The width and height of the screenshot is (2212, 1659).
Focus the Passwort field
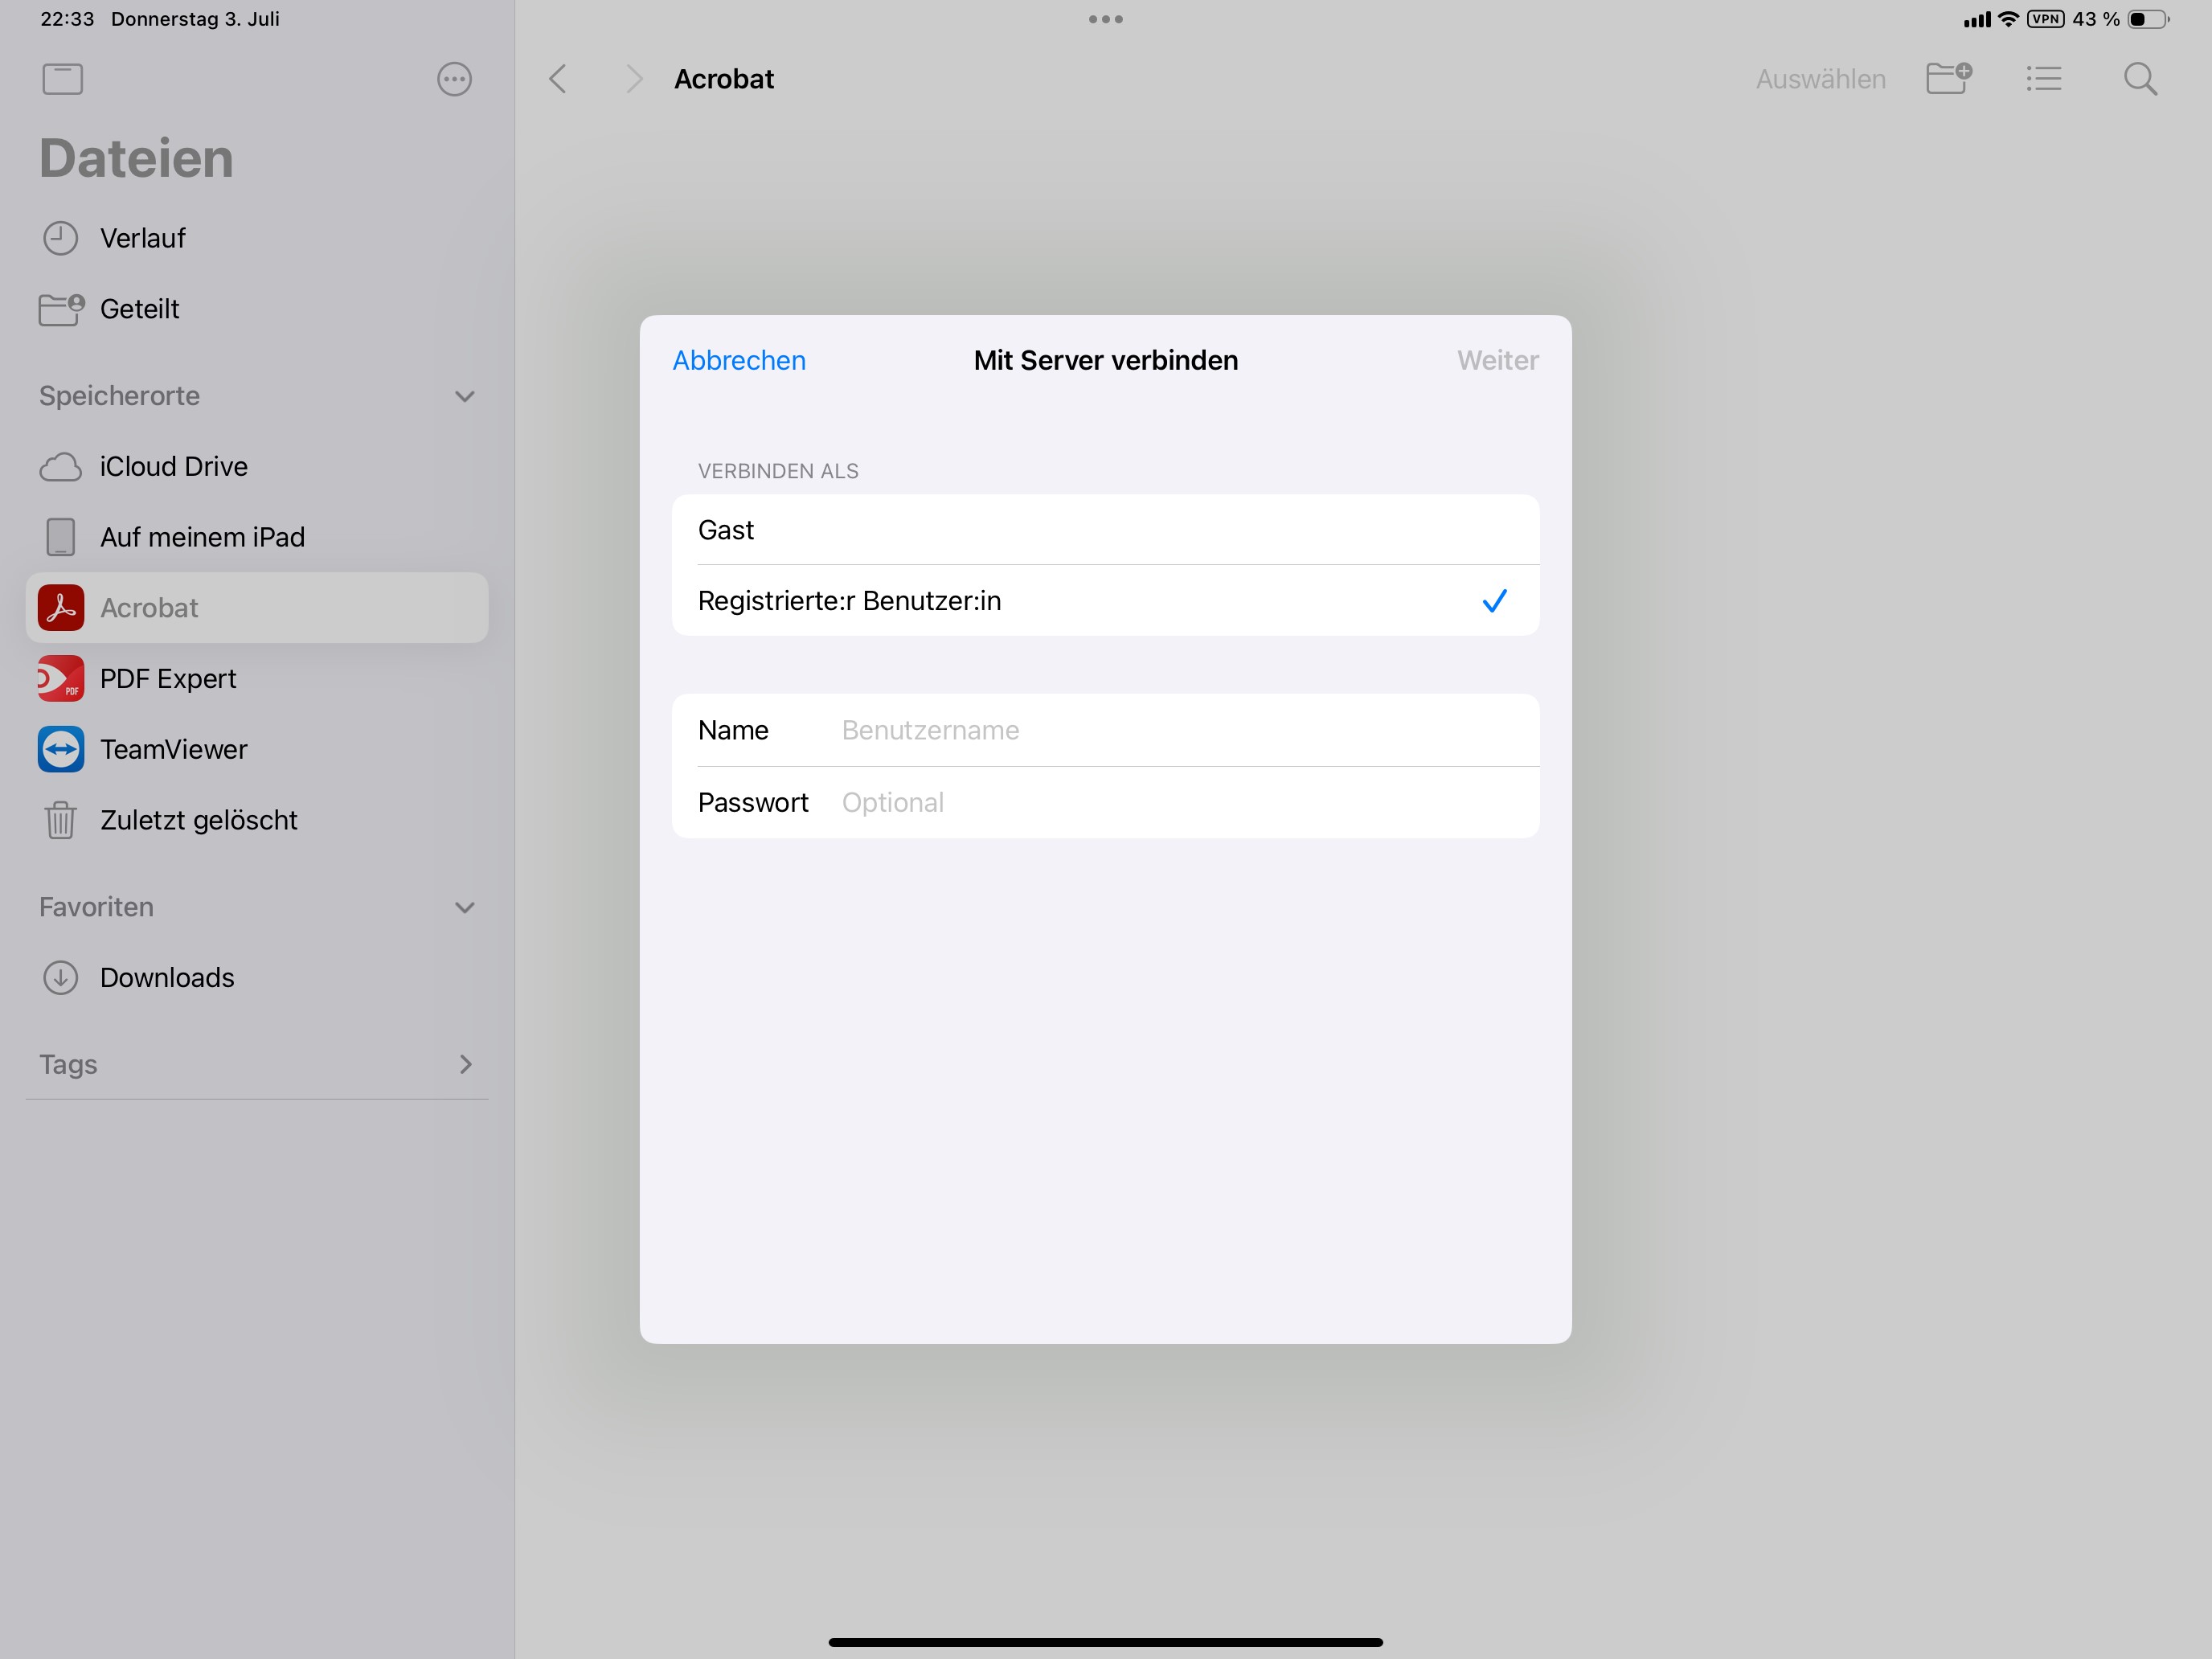(x=1180, y=803)
